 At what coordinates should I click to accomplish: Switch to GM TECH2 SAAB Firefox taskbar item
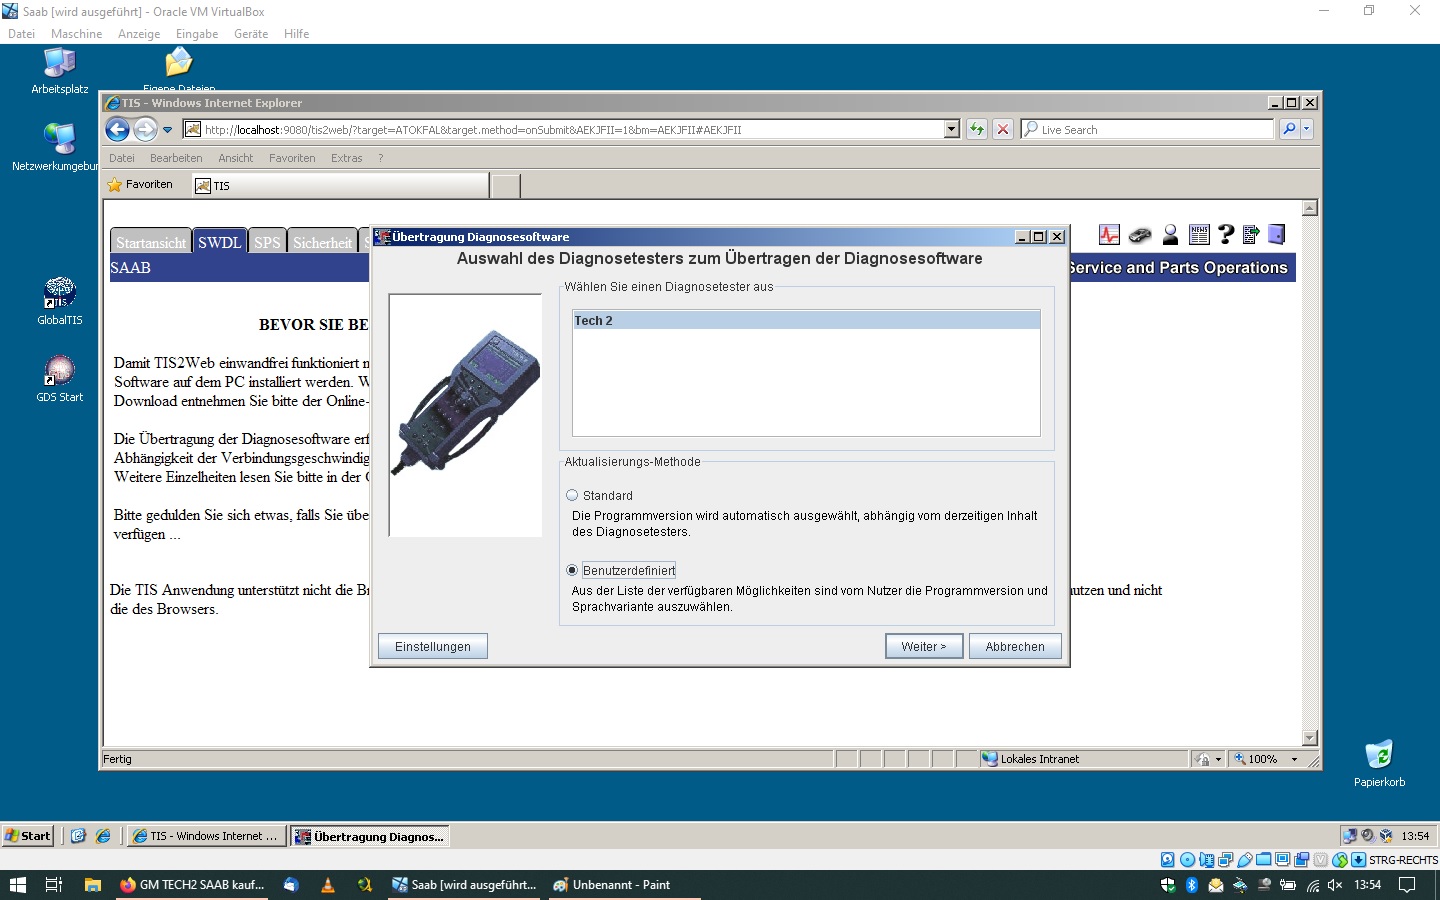coord(192,885)
